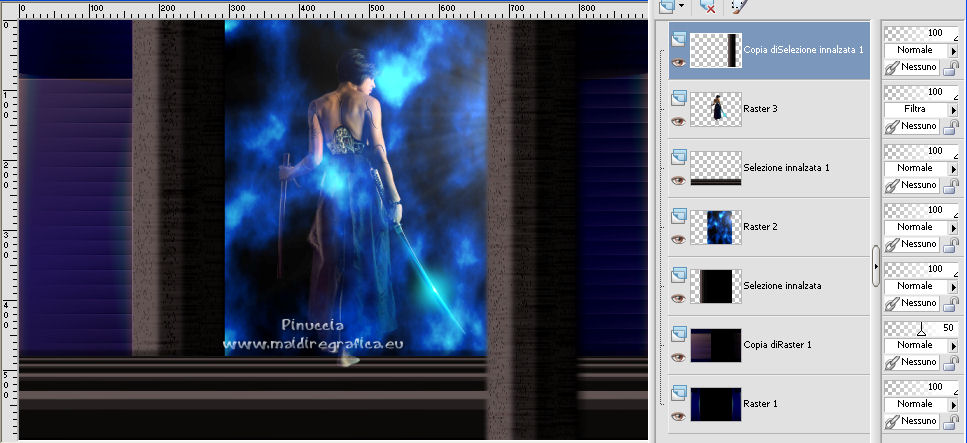Select the layer named Raster 2
The height and width of the screenshot is (443, 967).
click(760, 227)
